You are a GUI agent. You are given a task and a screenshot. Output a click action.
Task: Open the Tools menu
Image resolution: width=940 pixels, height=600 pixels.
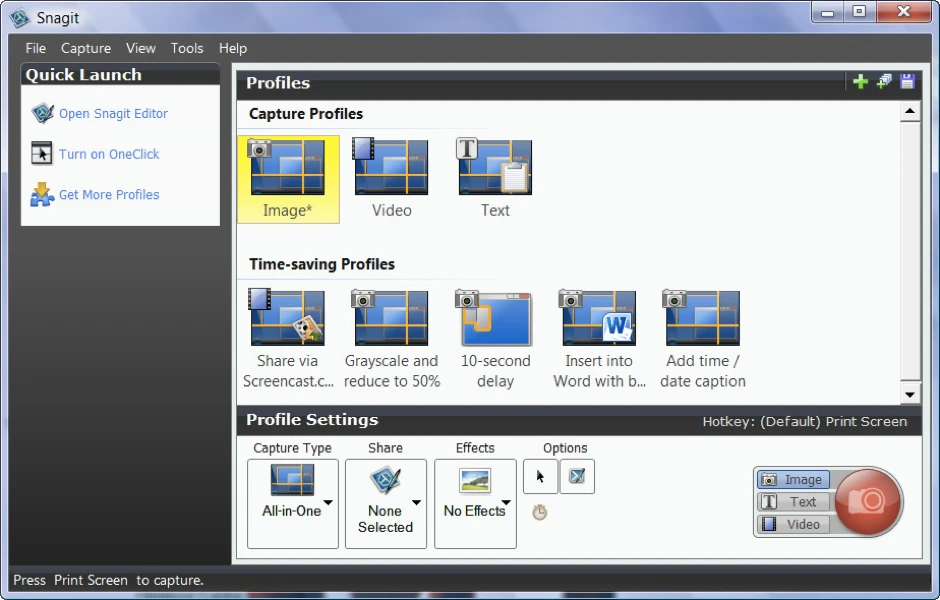187,48
